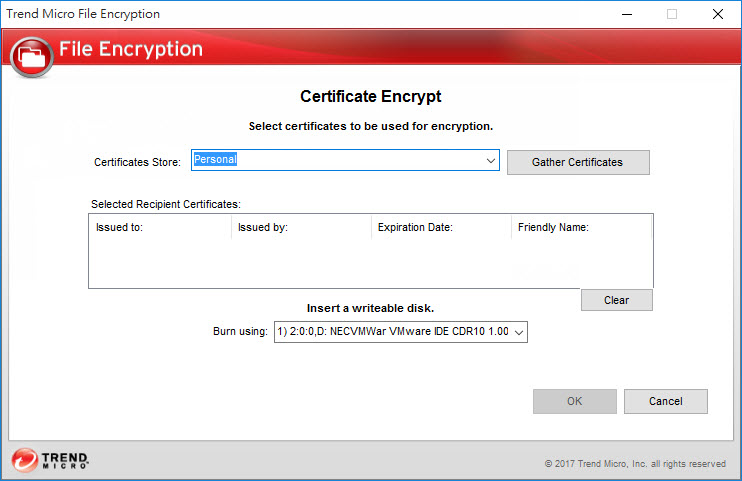Close the Trend Micro File Encryption window
The image size is (742, 481).
pos(718,14)
